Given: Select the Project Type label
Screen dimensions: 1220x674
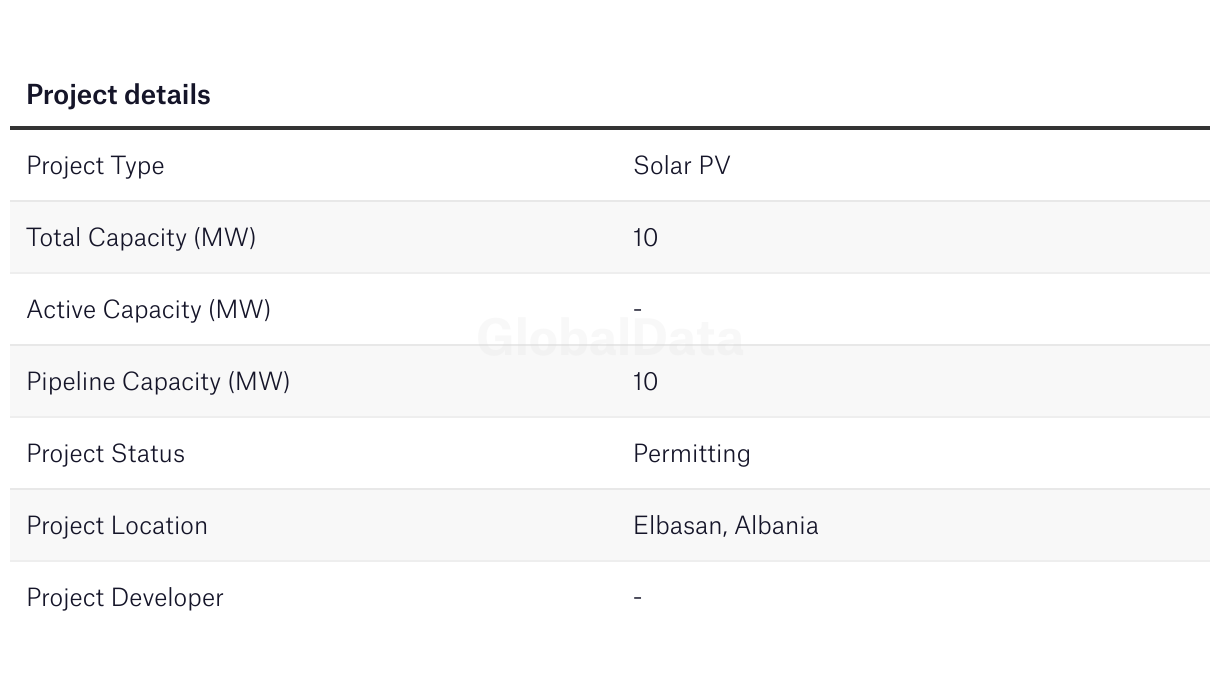Looking at the screenshot, I should click(95, 166).
